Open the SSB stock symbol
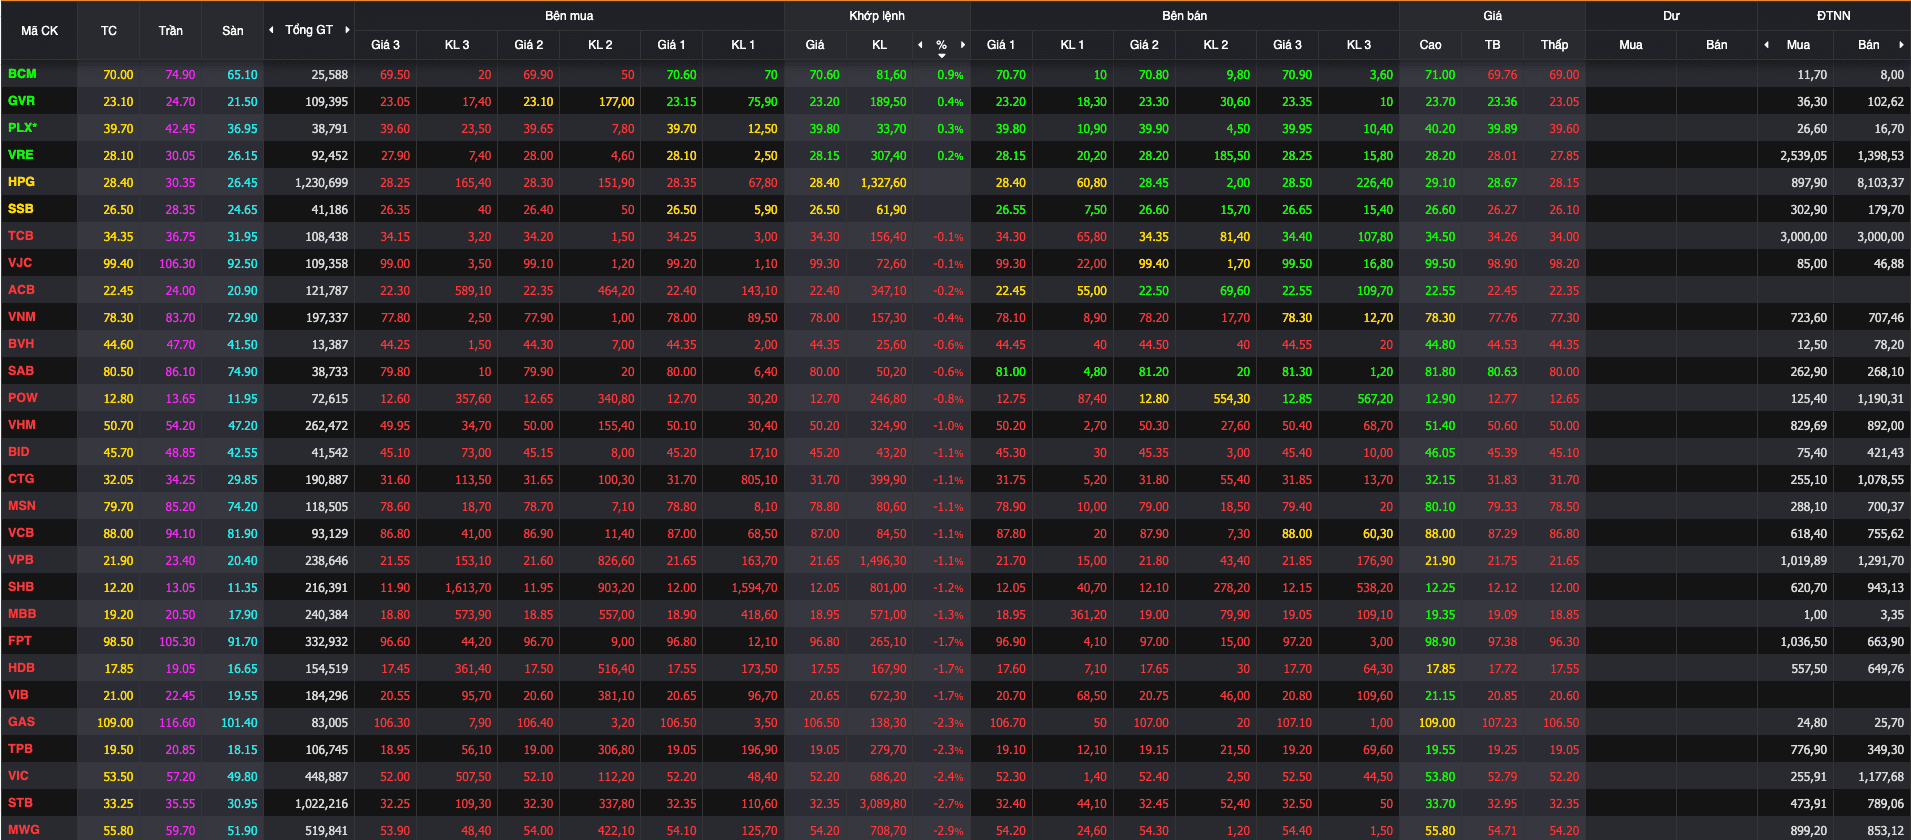The height and width of the screenshot is (840, 1911). coord(21,209)
